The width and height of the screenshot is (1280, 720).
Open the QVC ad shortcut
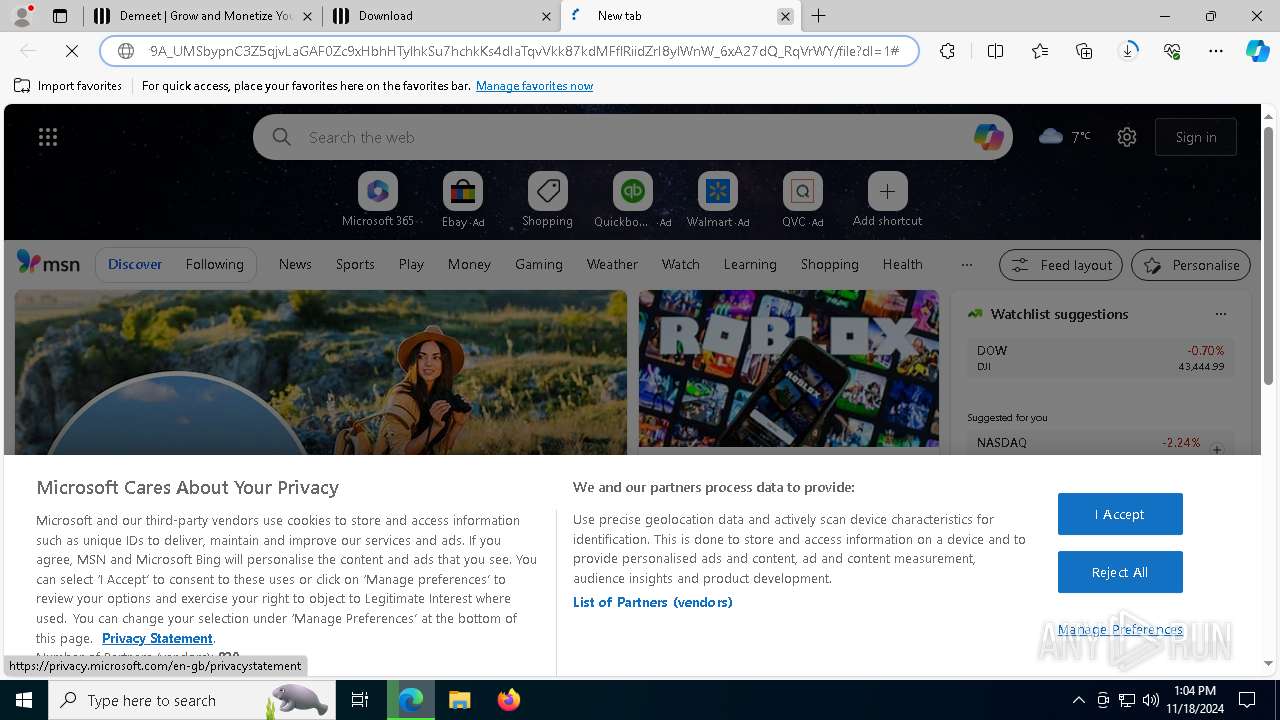click(x=802, y=200)
